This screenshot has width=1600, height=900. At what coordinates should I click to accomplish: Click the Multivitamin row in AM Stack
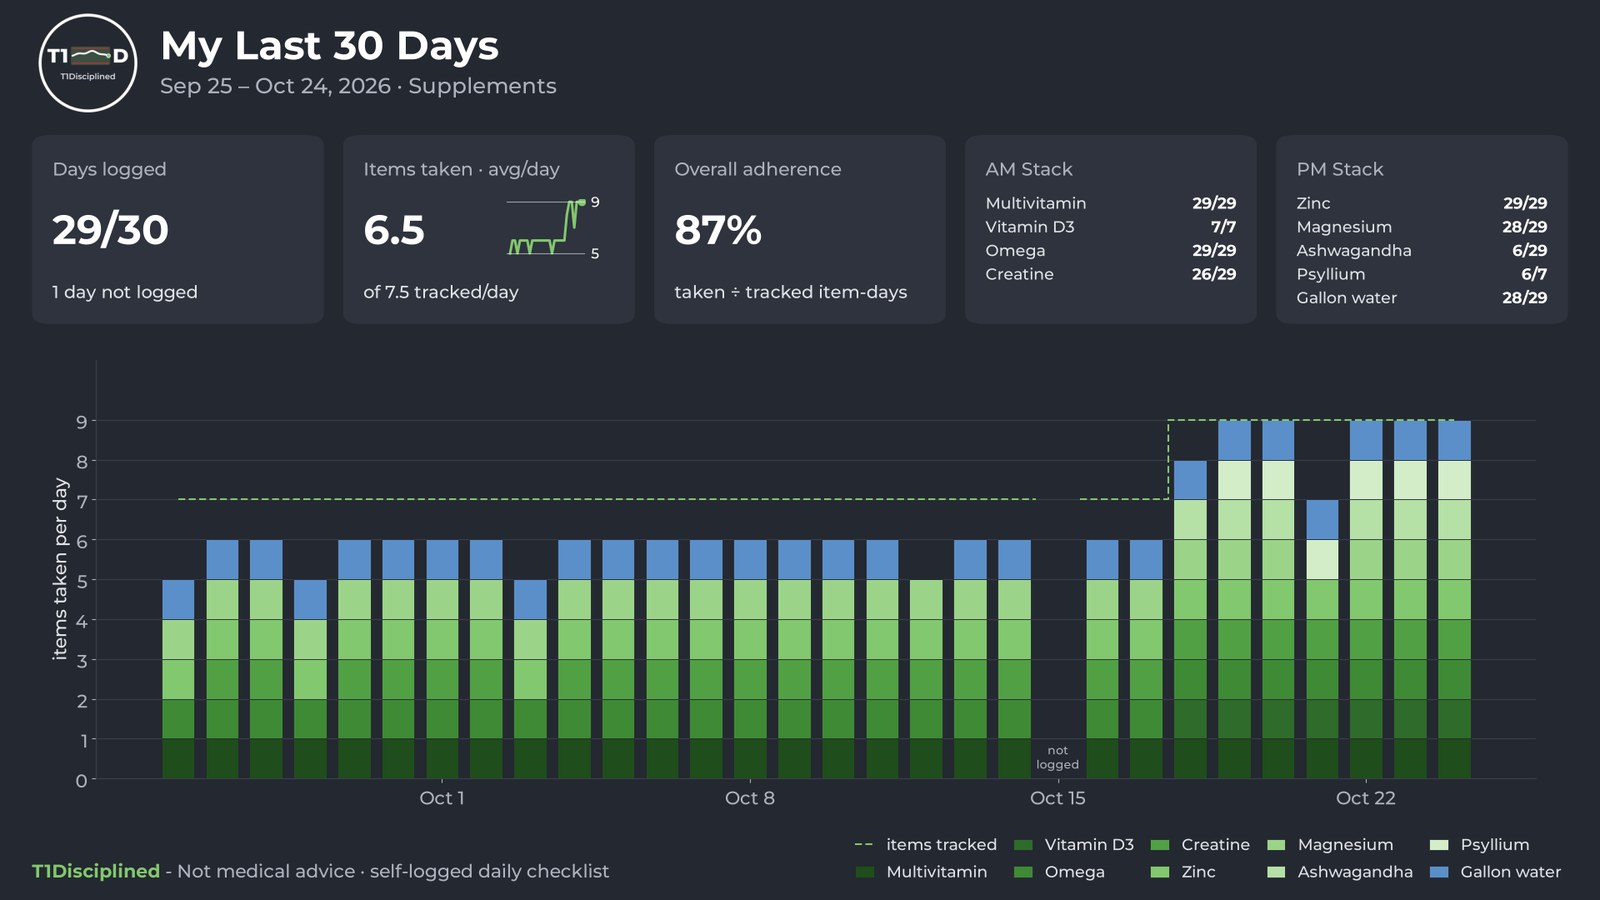pyautogui.click(x=1110, y=203)
